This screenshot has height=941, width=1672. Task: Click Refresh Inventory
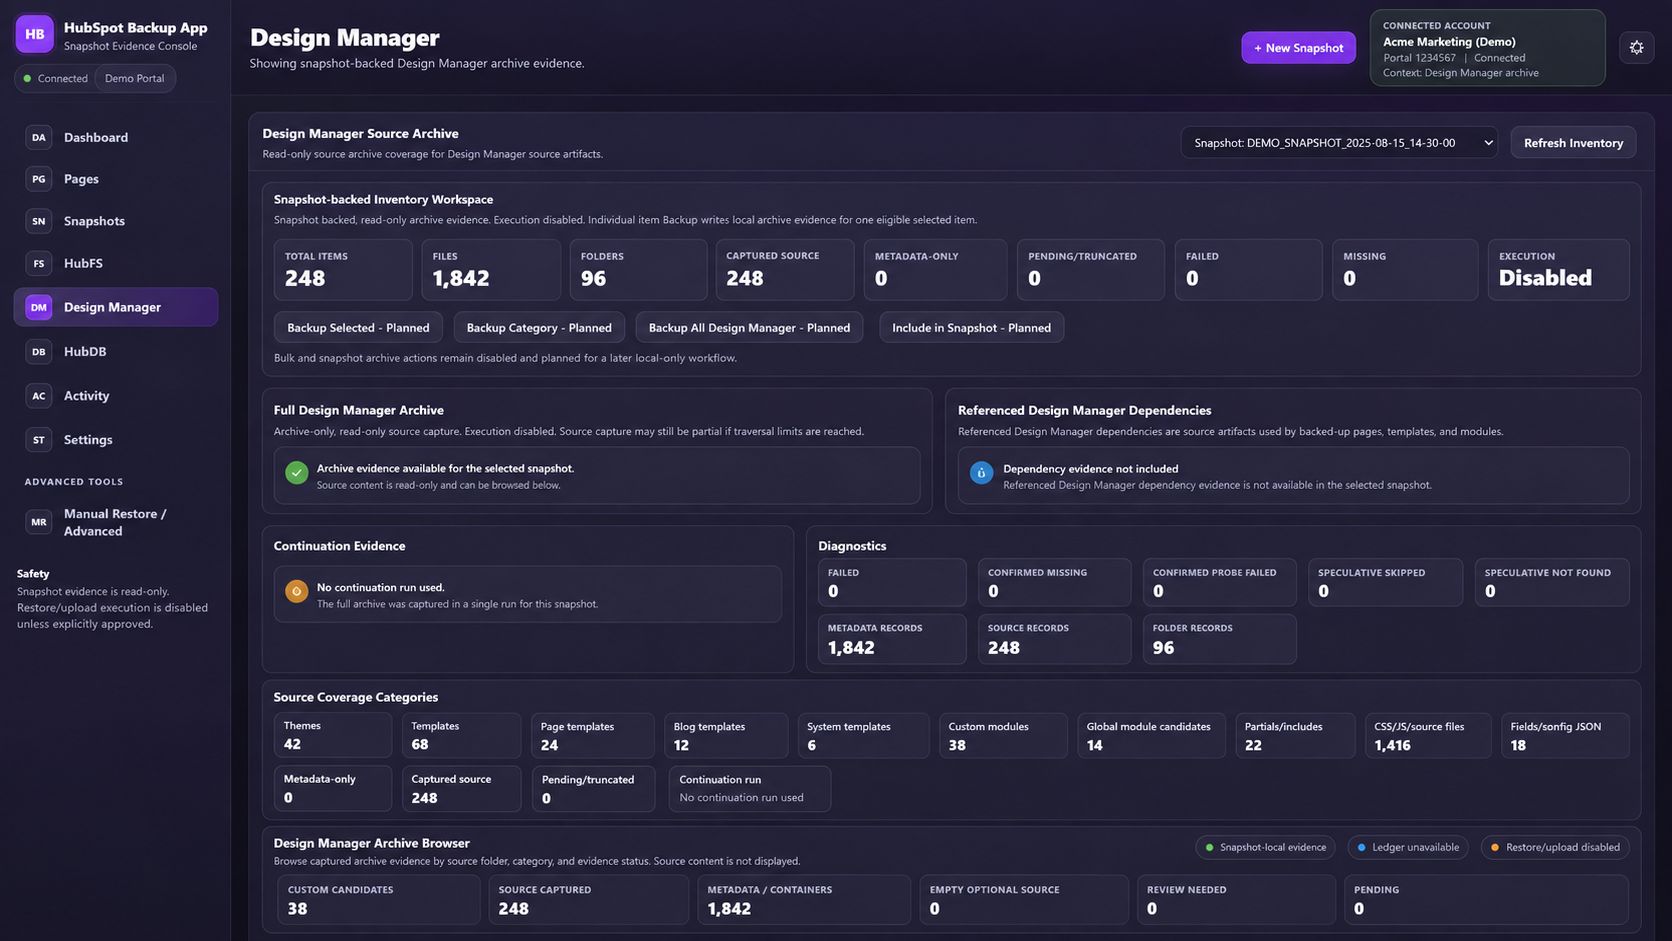(1573, 143)
